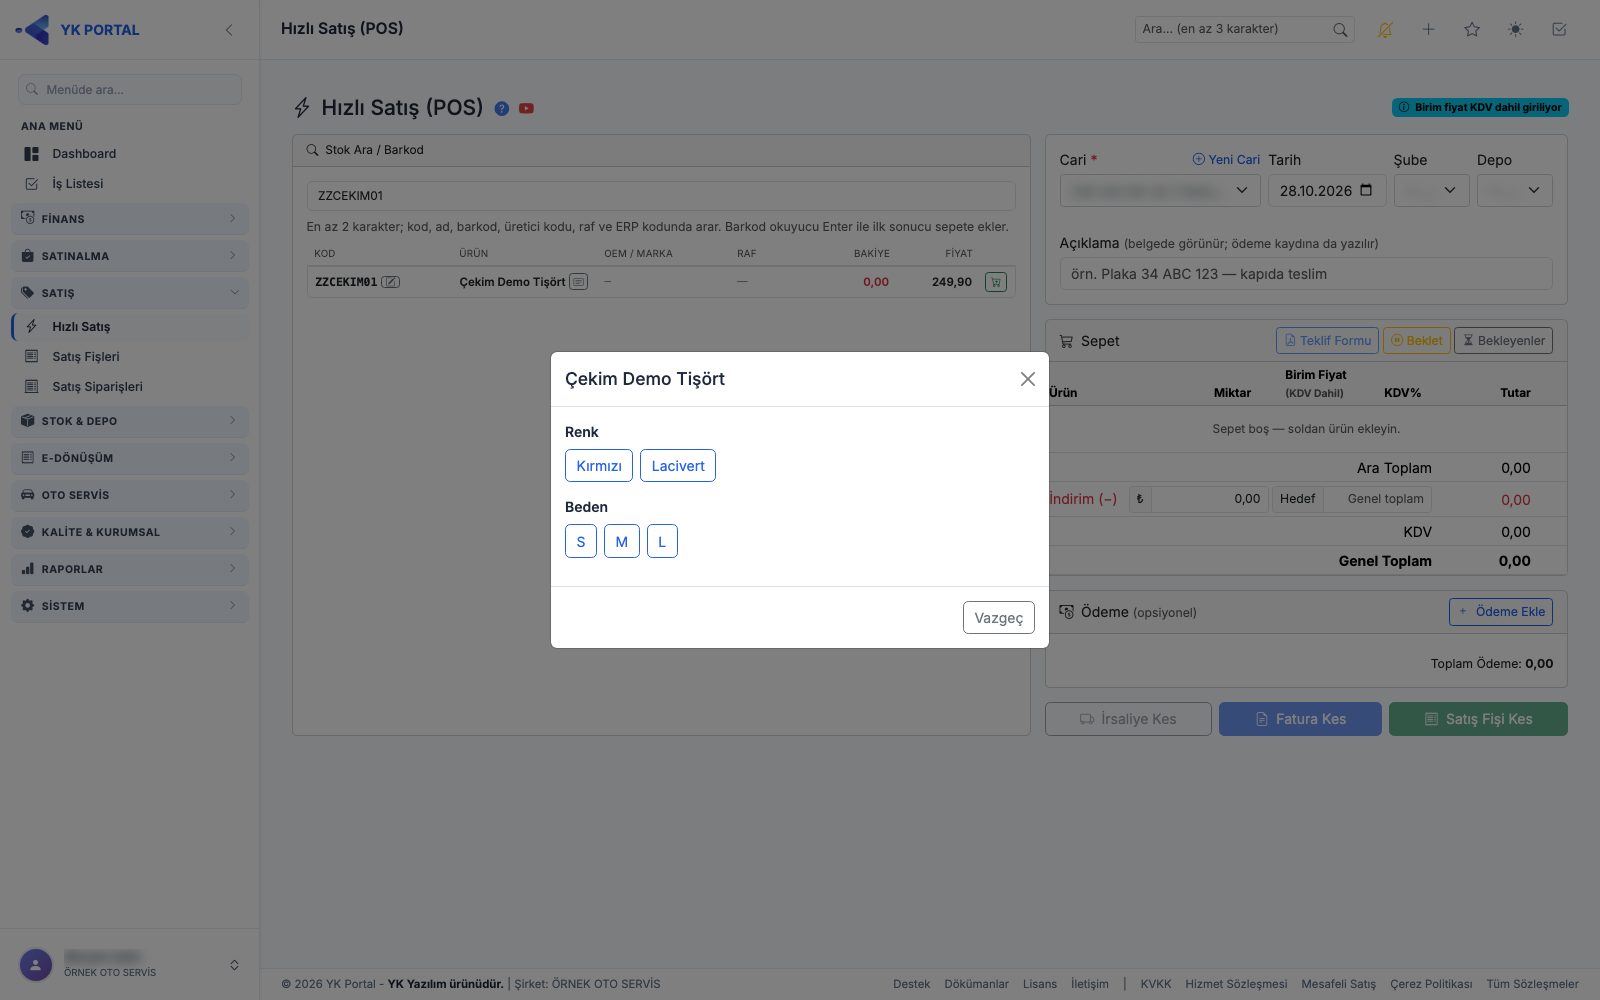Open the blue help icon beside page title
The height and width of the screenshot is (1000, 1600).
(502, 108)
